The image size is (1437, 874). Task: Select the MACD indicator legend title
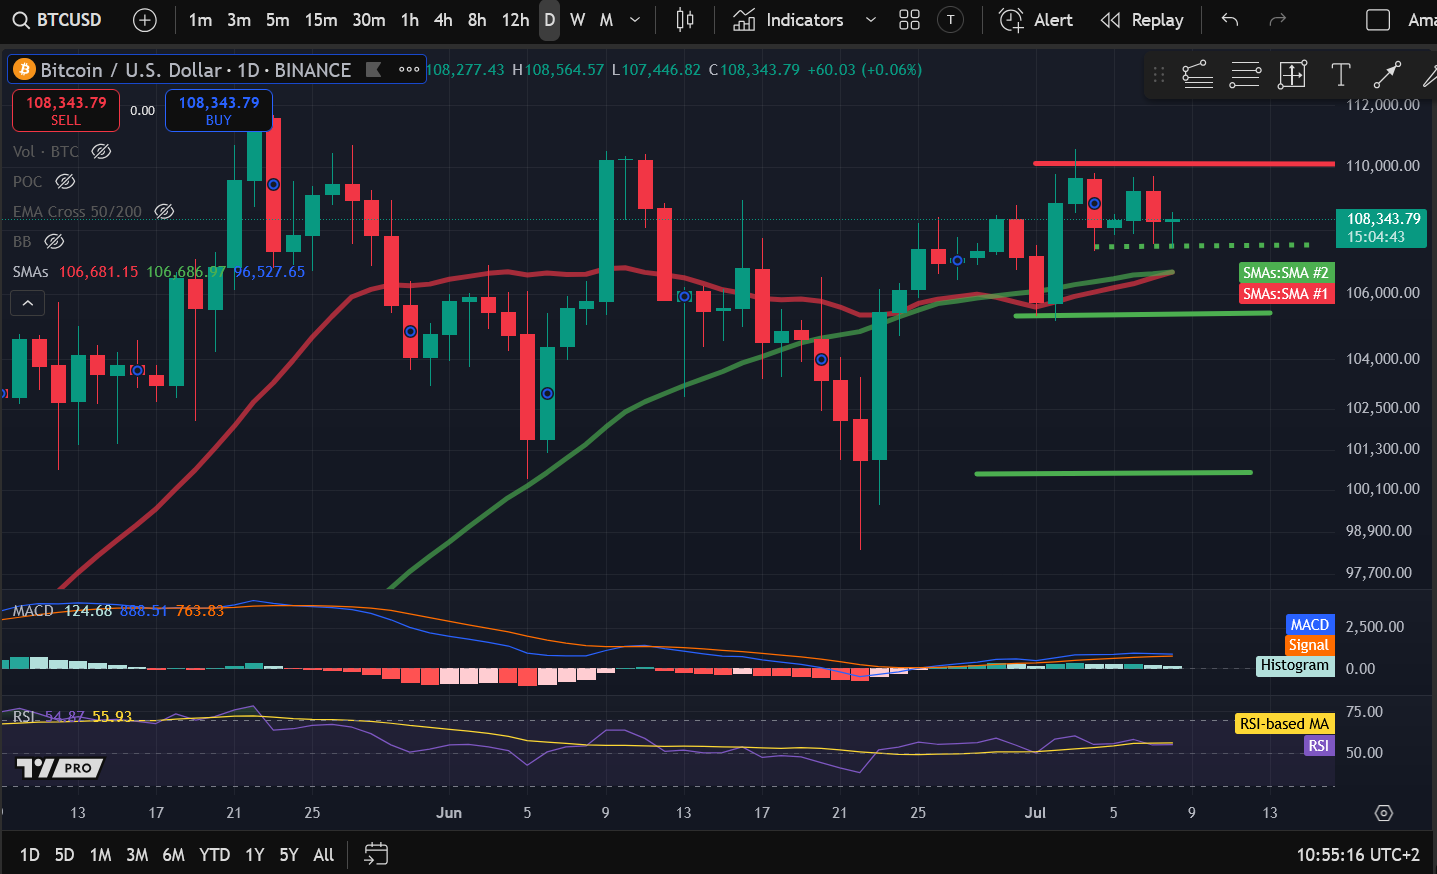[33, 610]
